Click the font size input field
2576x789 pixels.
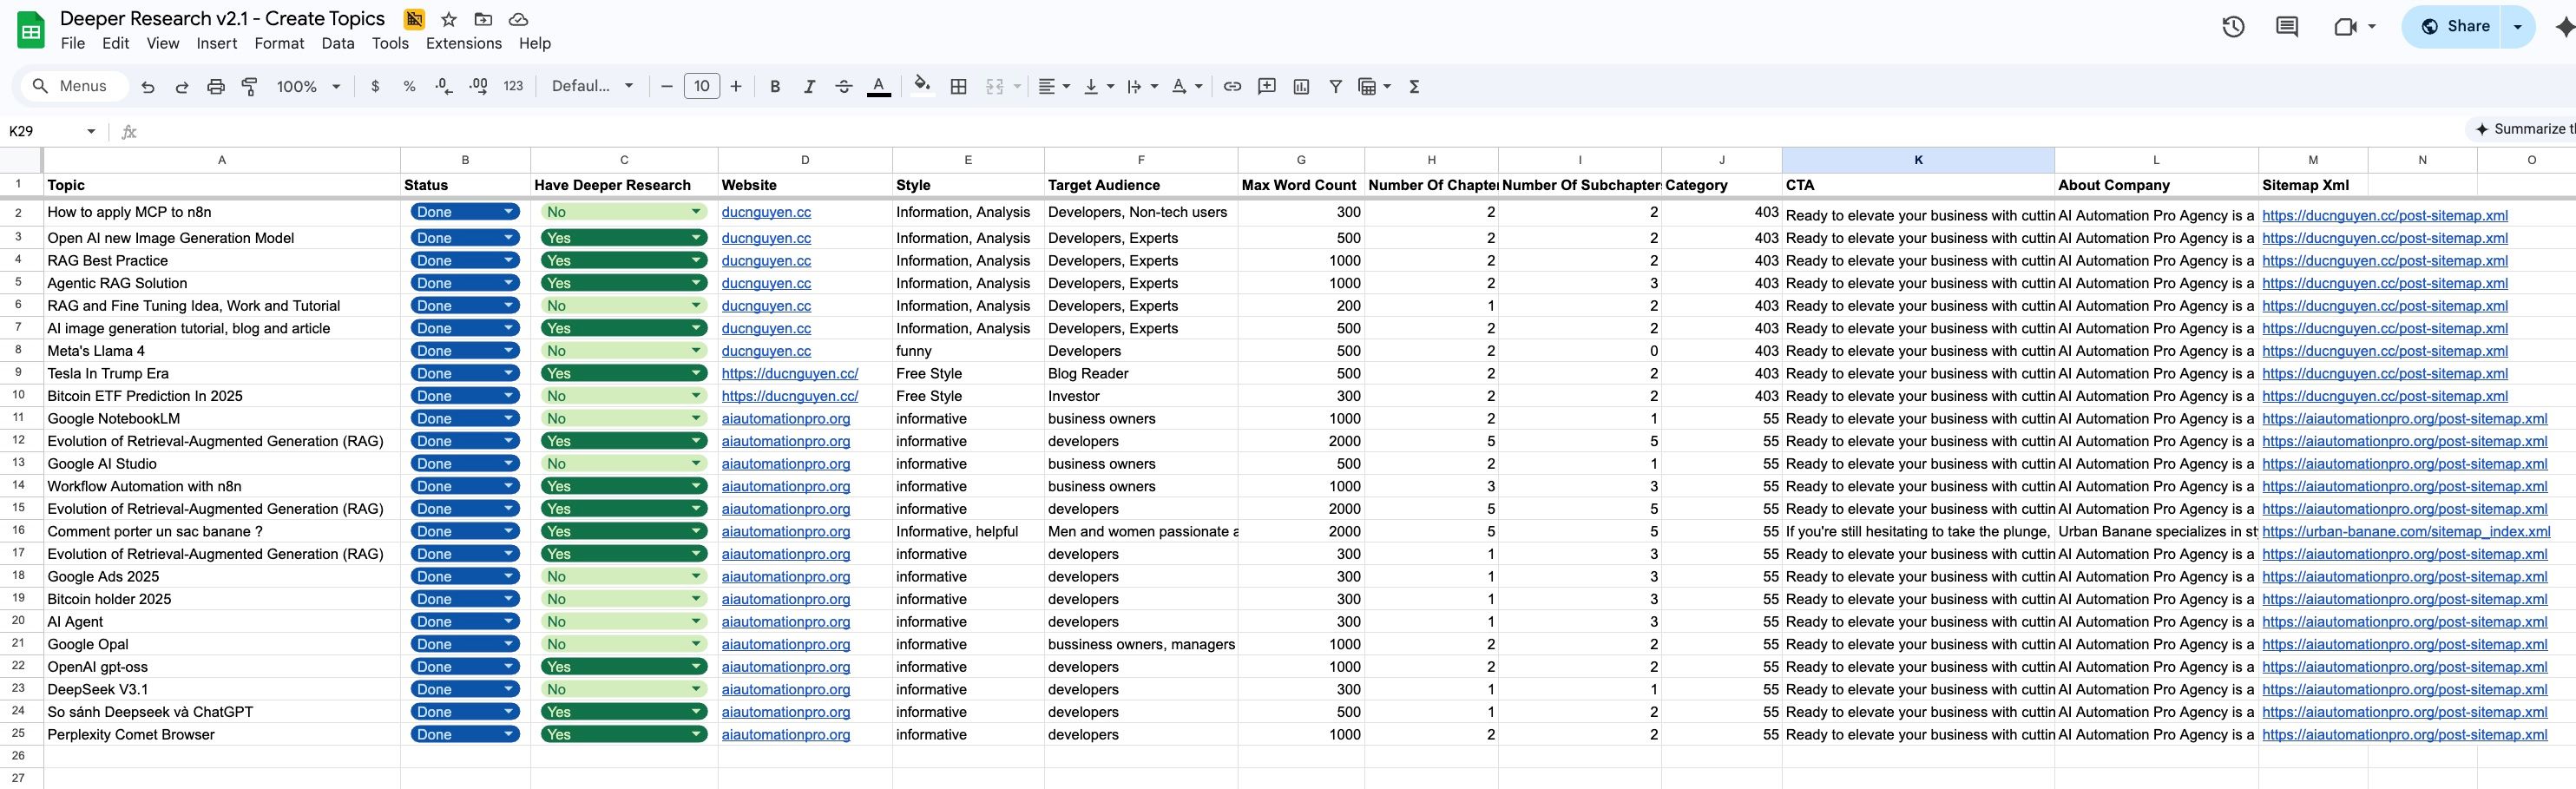[x=702, y=87]
